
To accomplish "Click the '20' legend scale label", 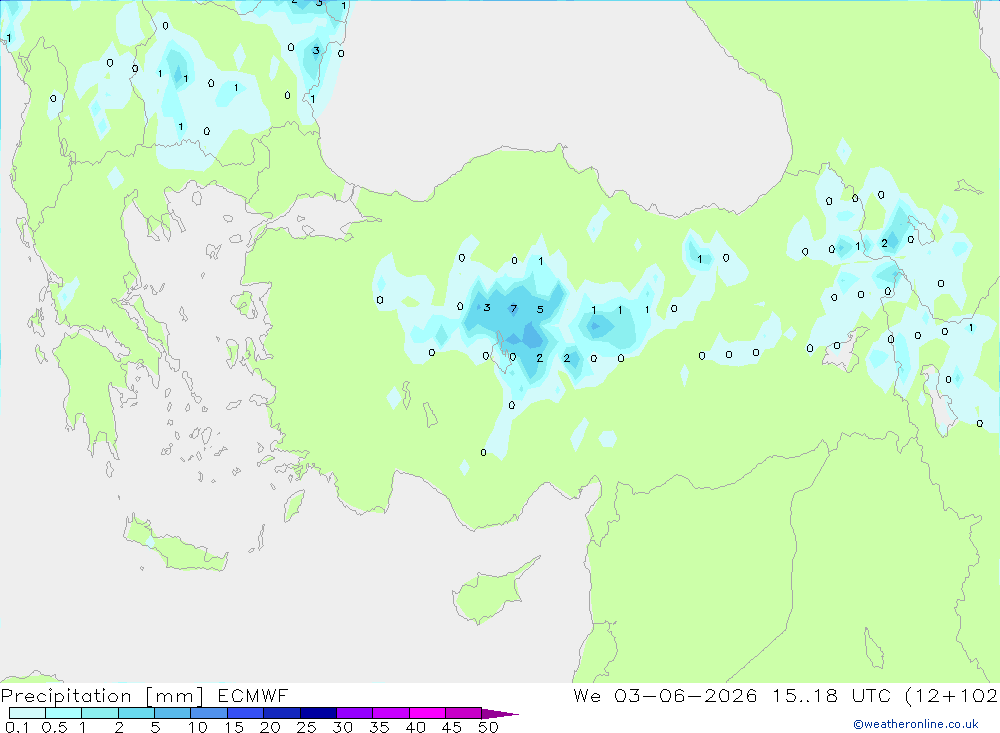I will 270,727.
